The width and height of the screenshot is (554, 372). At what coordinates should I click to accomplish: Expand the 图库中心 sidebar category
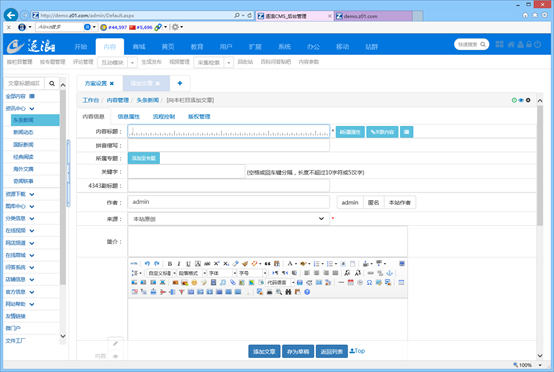[20, 206]
